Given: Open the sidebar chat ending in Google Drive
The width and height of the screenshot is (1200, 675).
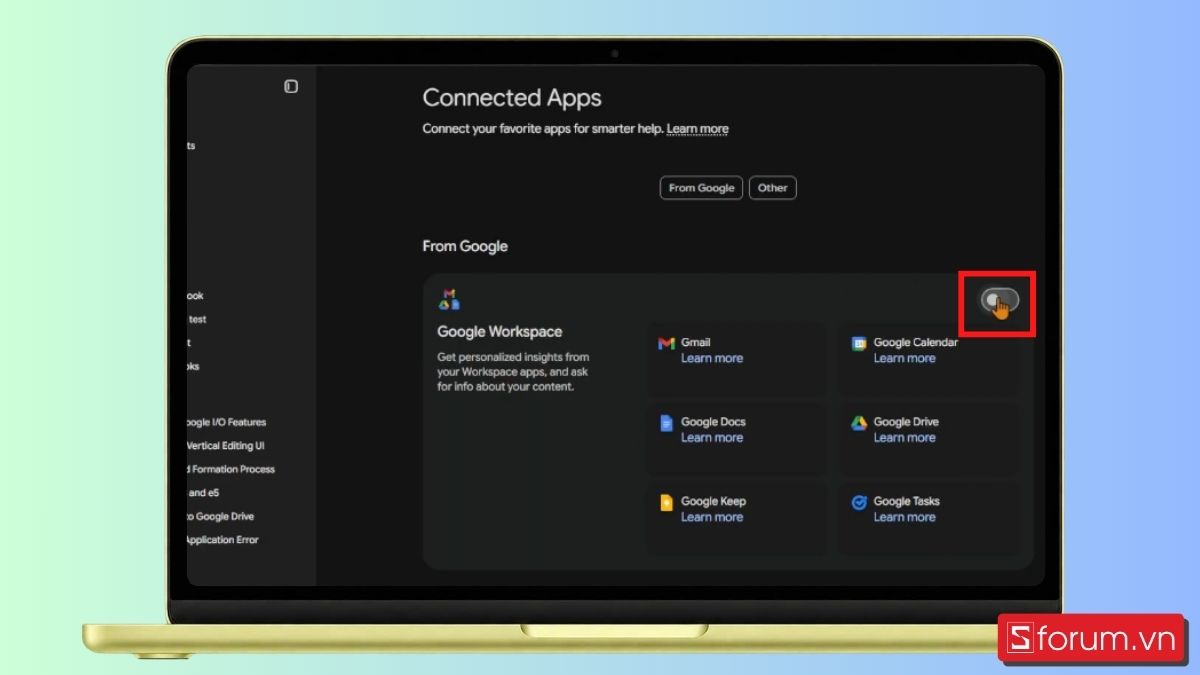Looking at the screenshot, I should 221,517.
